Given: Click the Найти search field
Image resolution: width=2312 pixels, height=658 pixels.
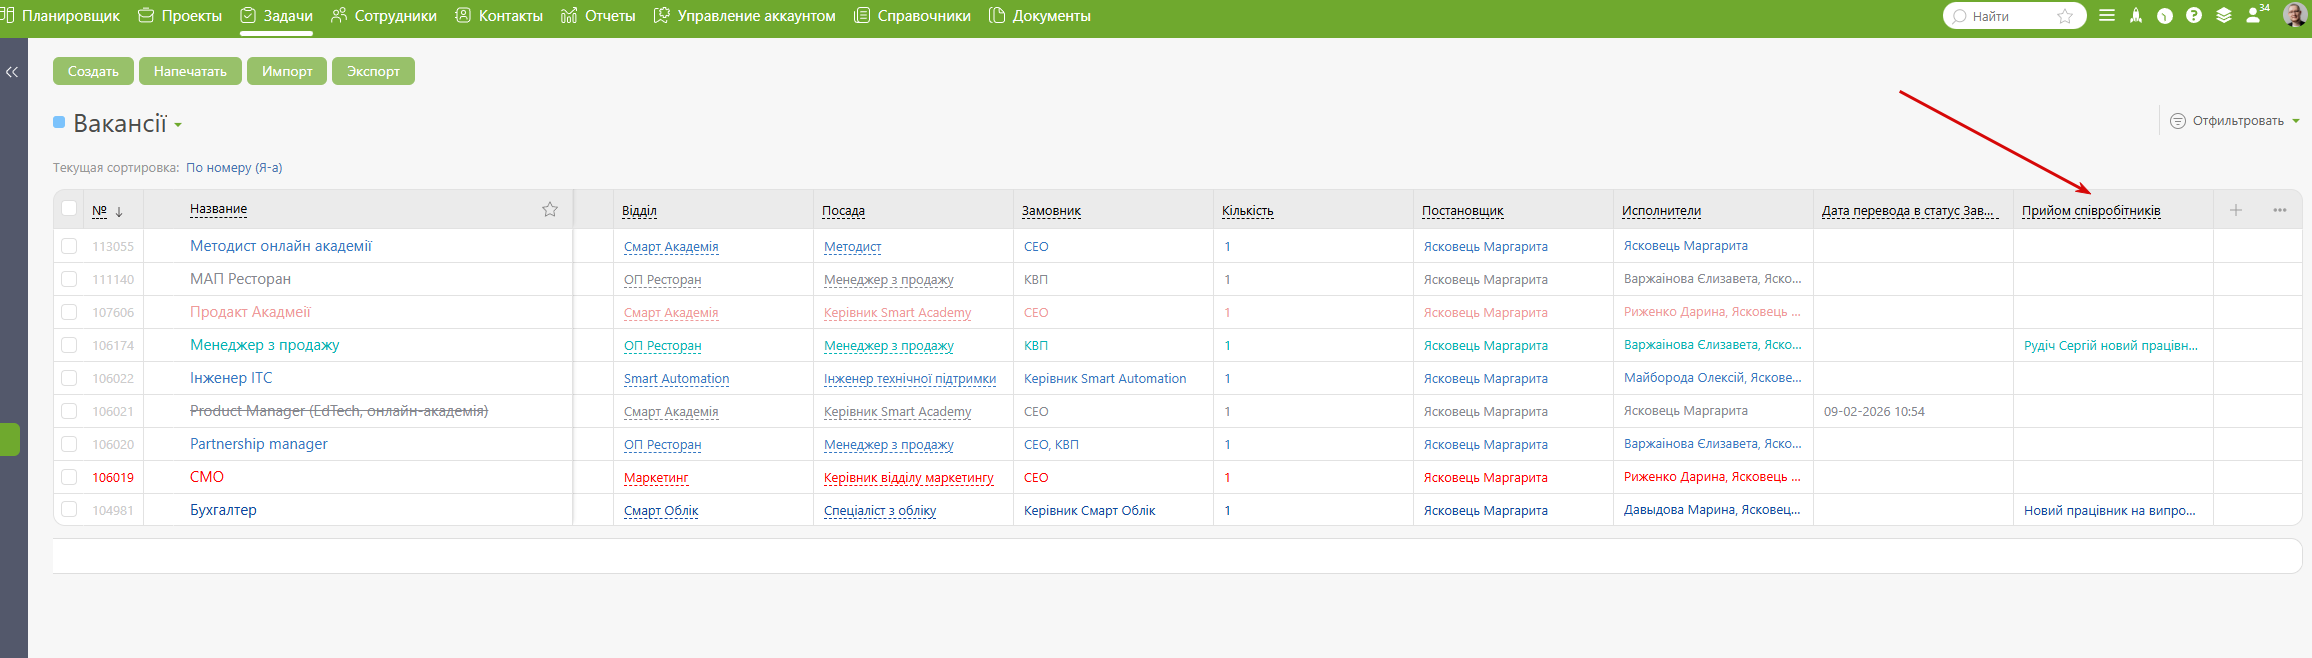Looking at the screenshot, I should point(2006,16).
